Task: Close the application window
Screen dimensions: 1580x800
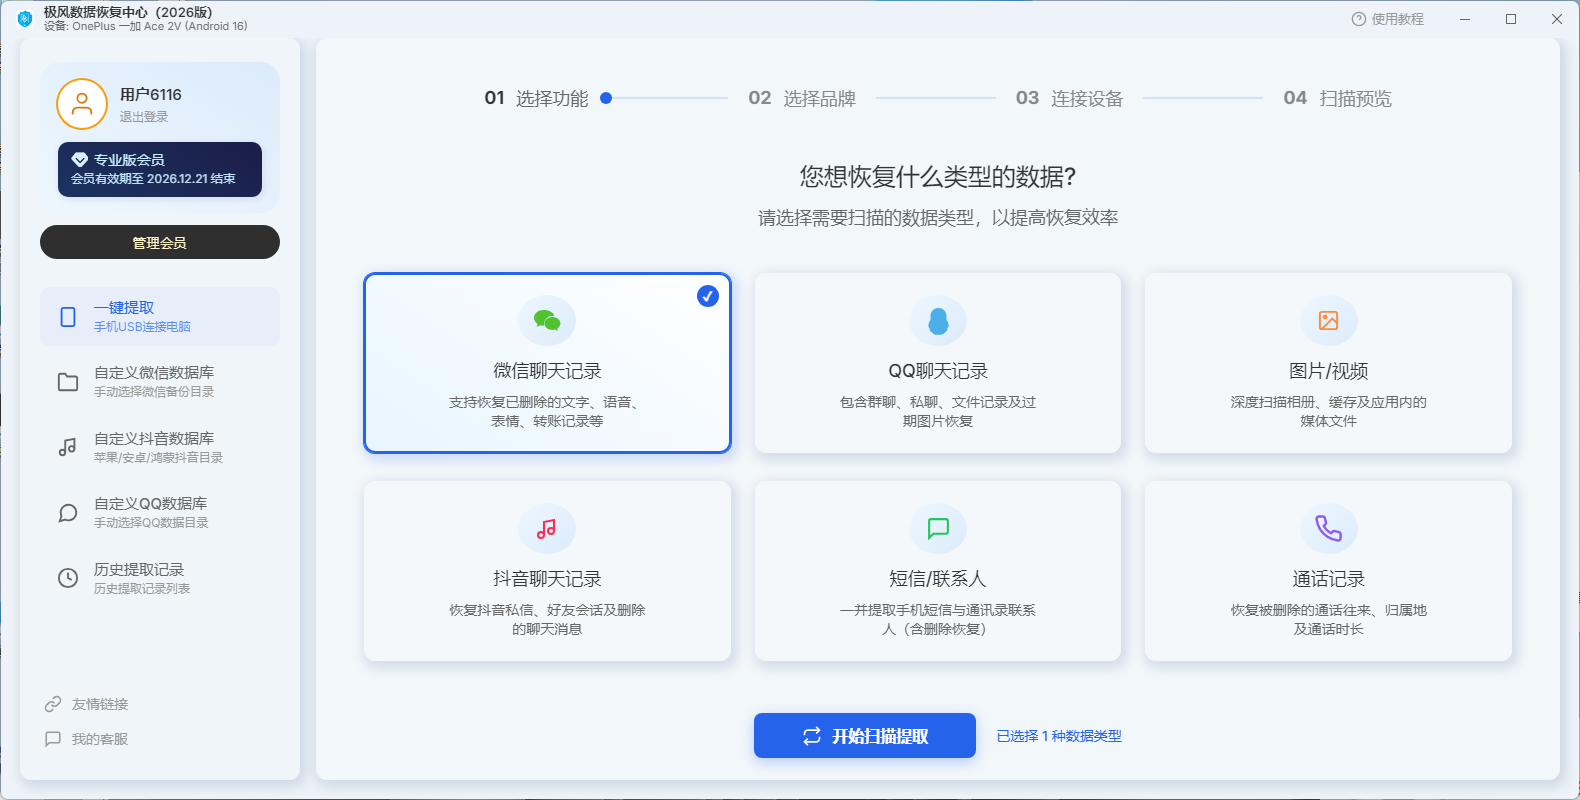Action: [x=1557, y=19]
